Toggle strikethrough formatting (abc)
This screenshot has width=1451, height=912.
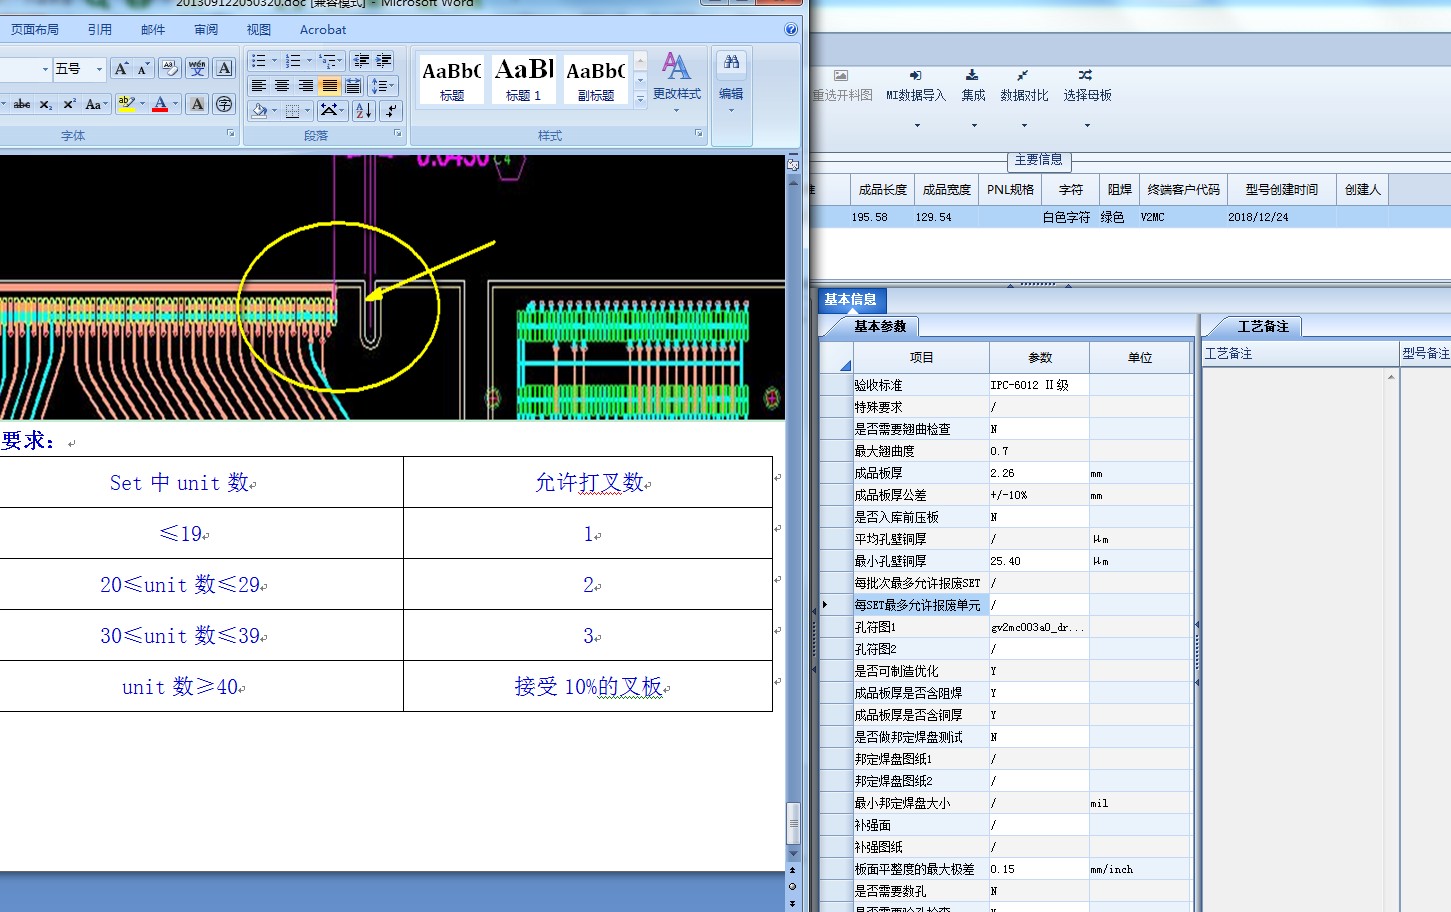[22, 104]
